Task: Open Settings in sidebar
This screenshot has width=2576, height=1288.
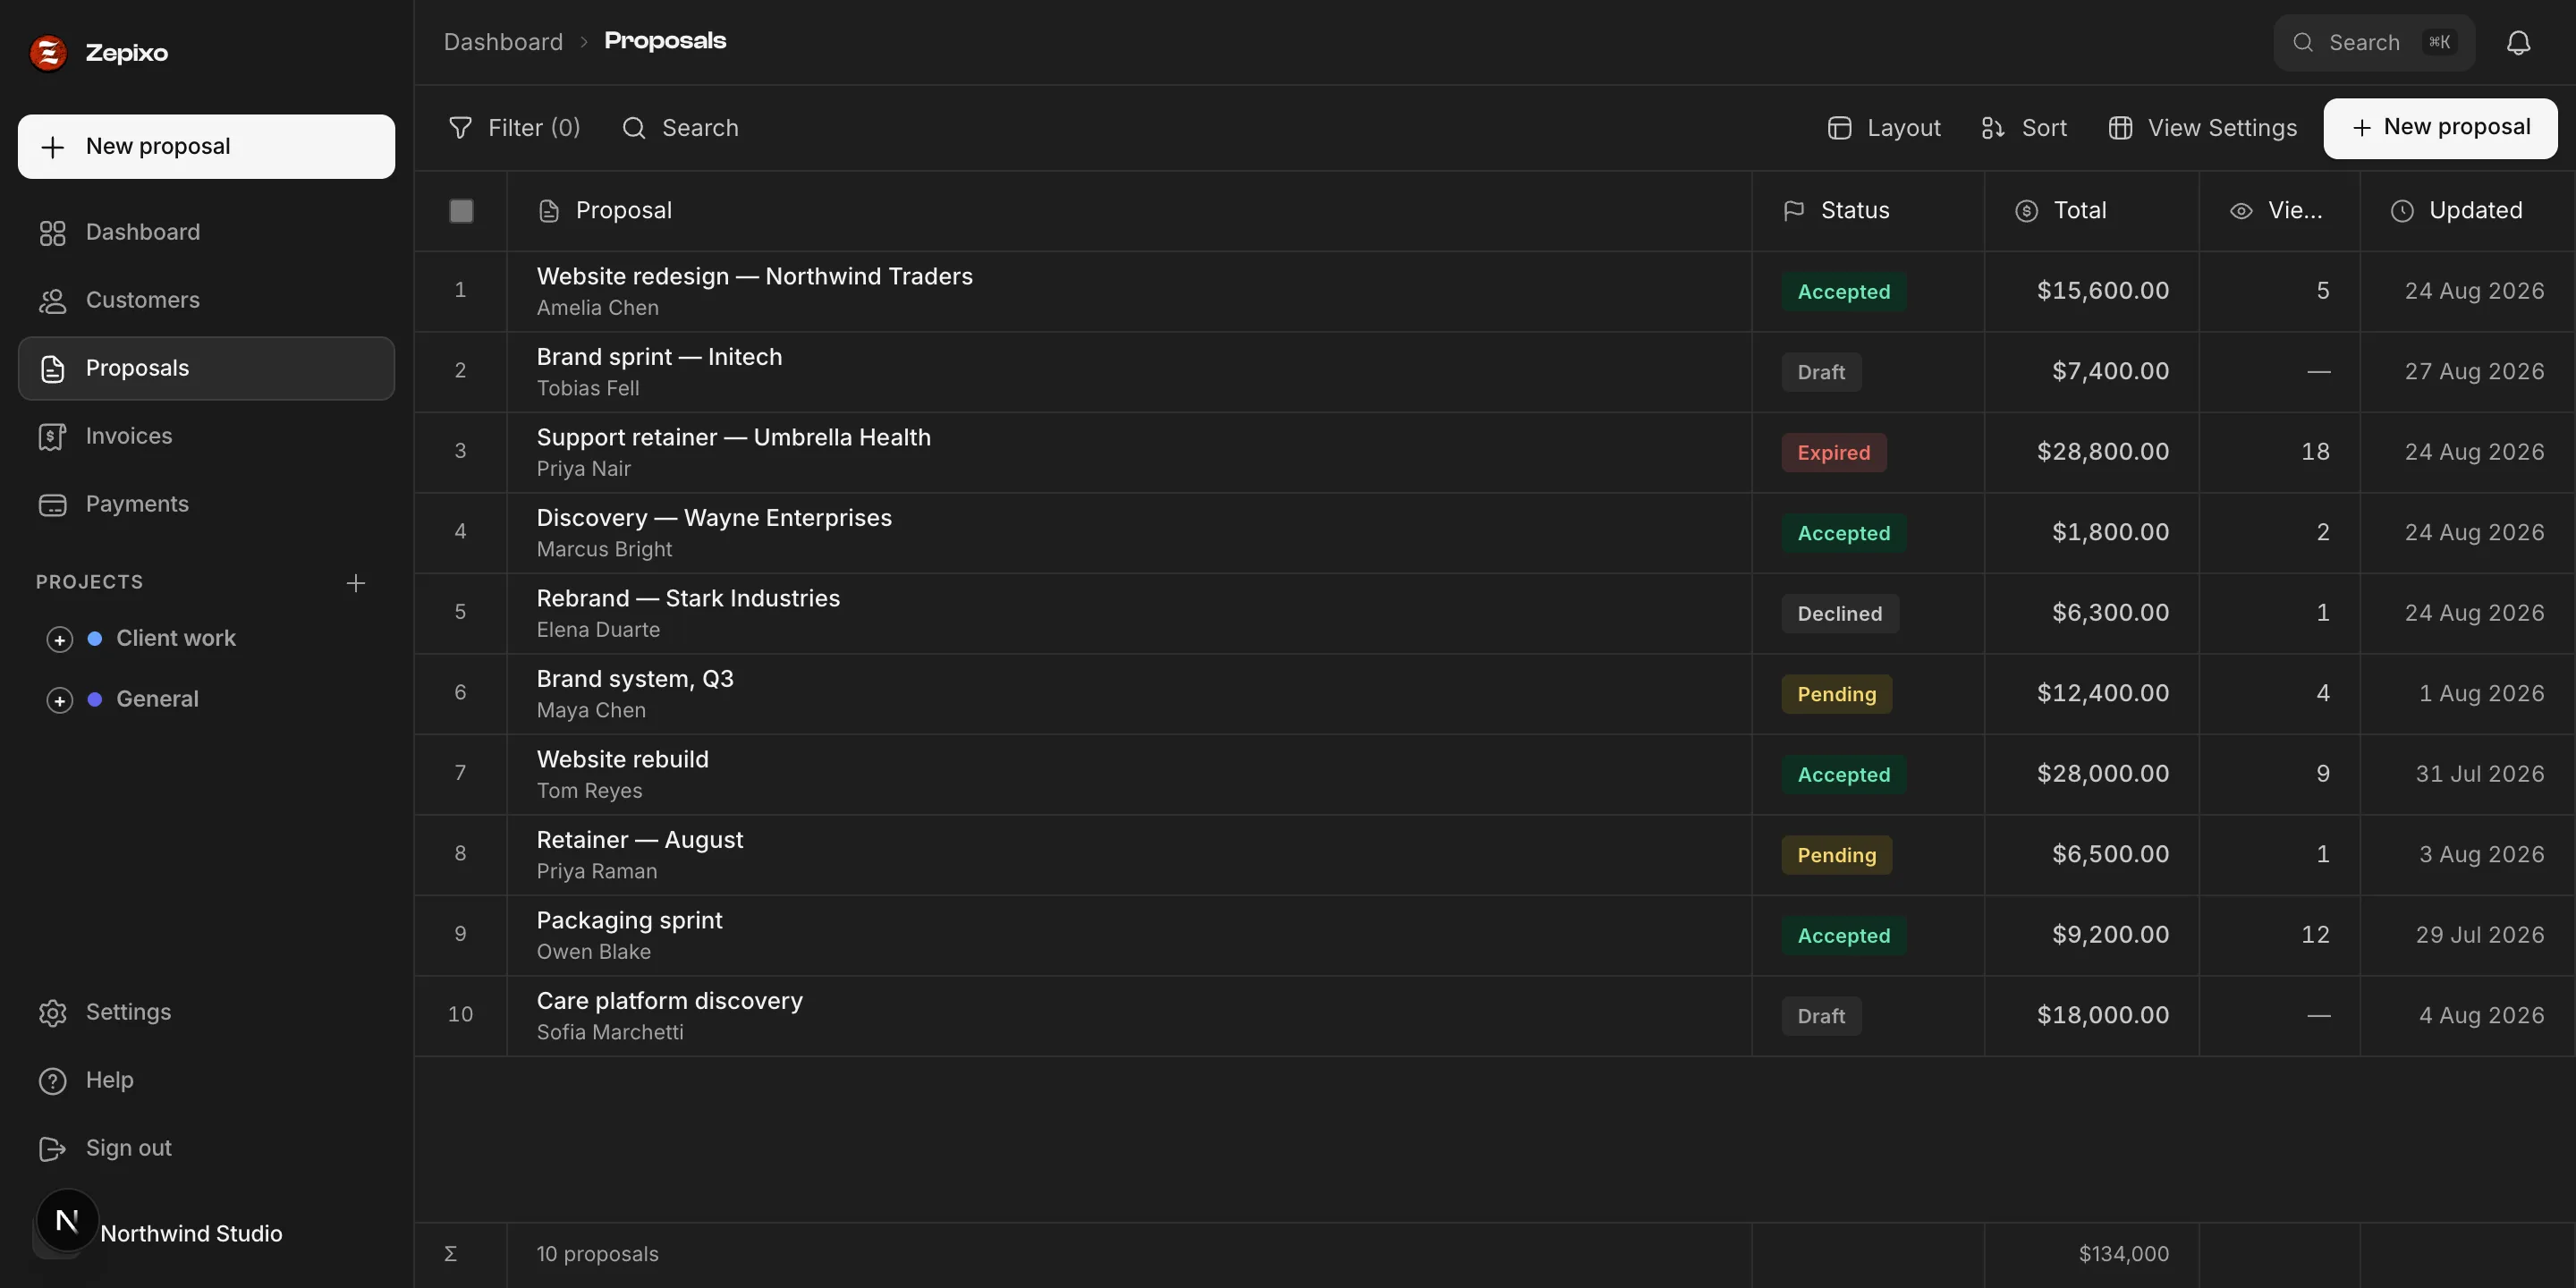Action: [206, 1013]
